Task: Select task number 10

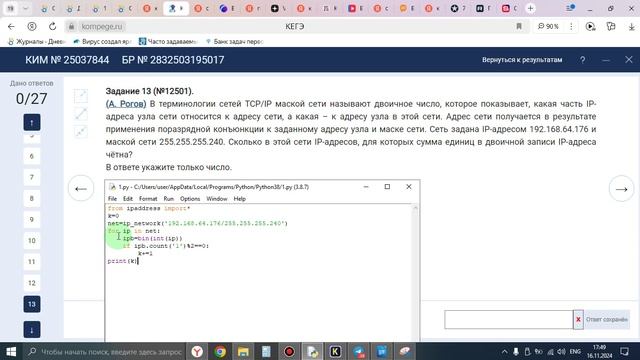Action: [32, 241]
